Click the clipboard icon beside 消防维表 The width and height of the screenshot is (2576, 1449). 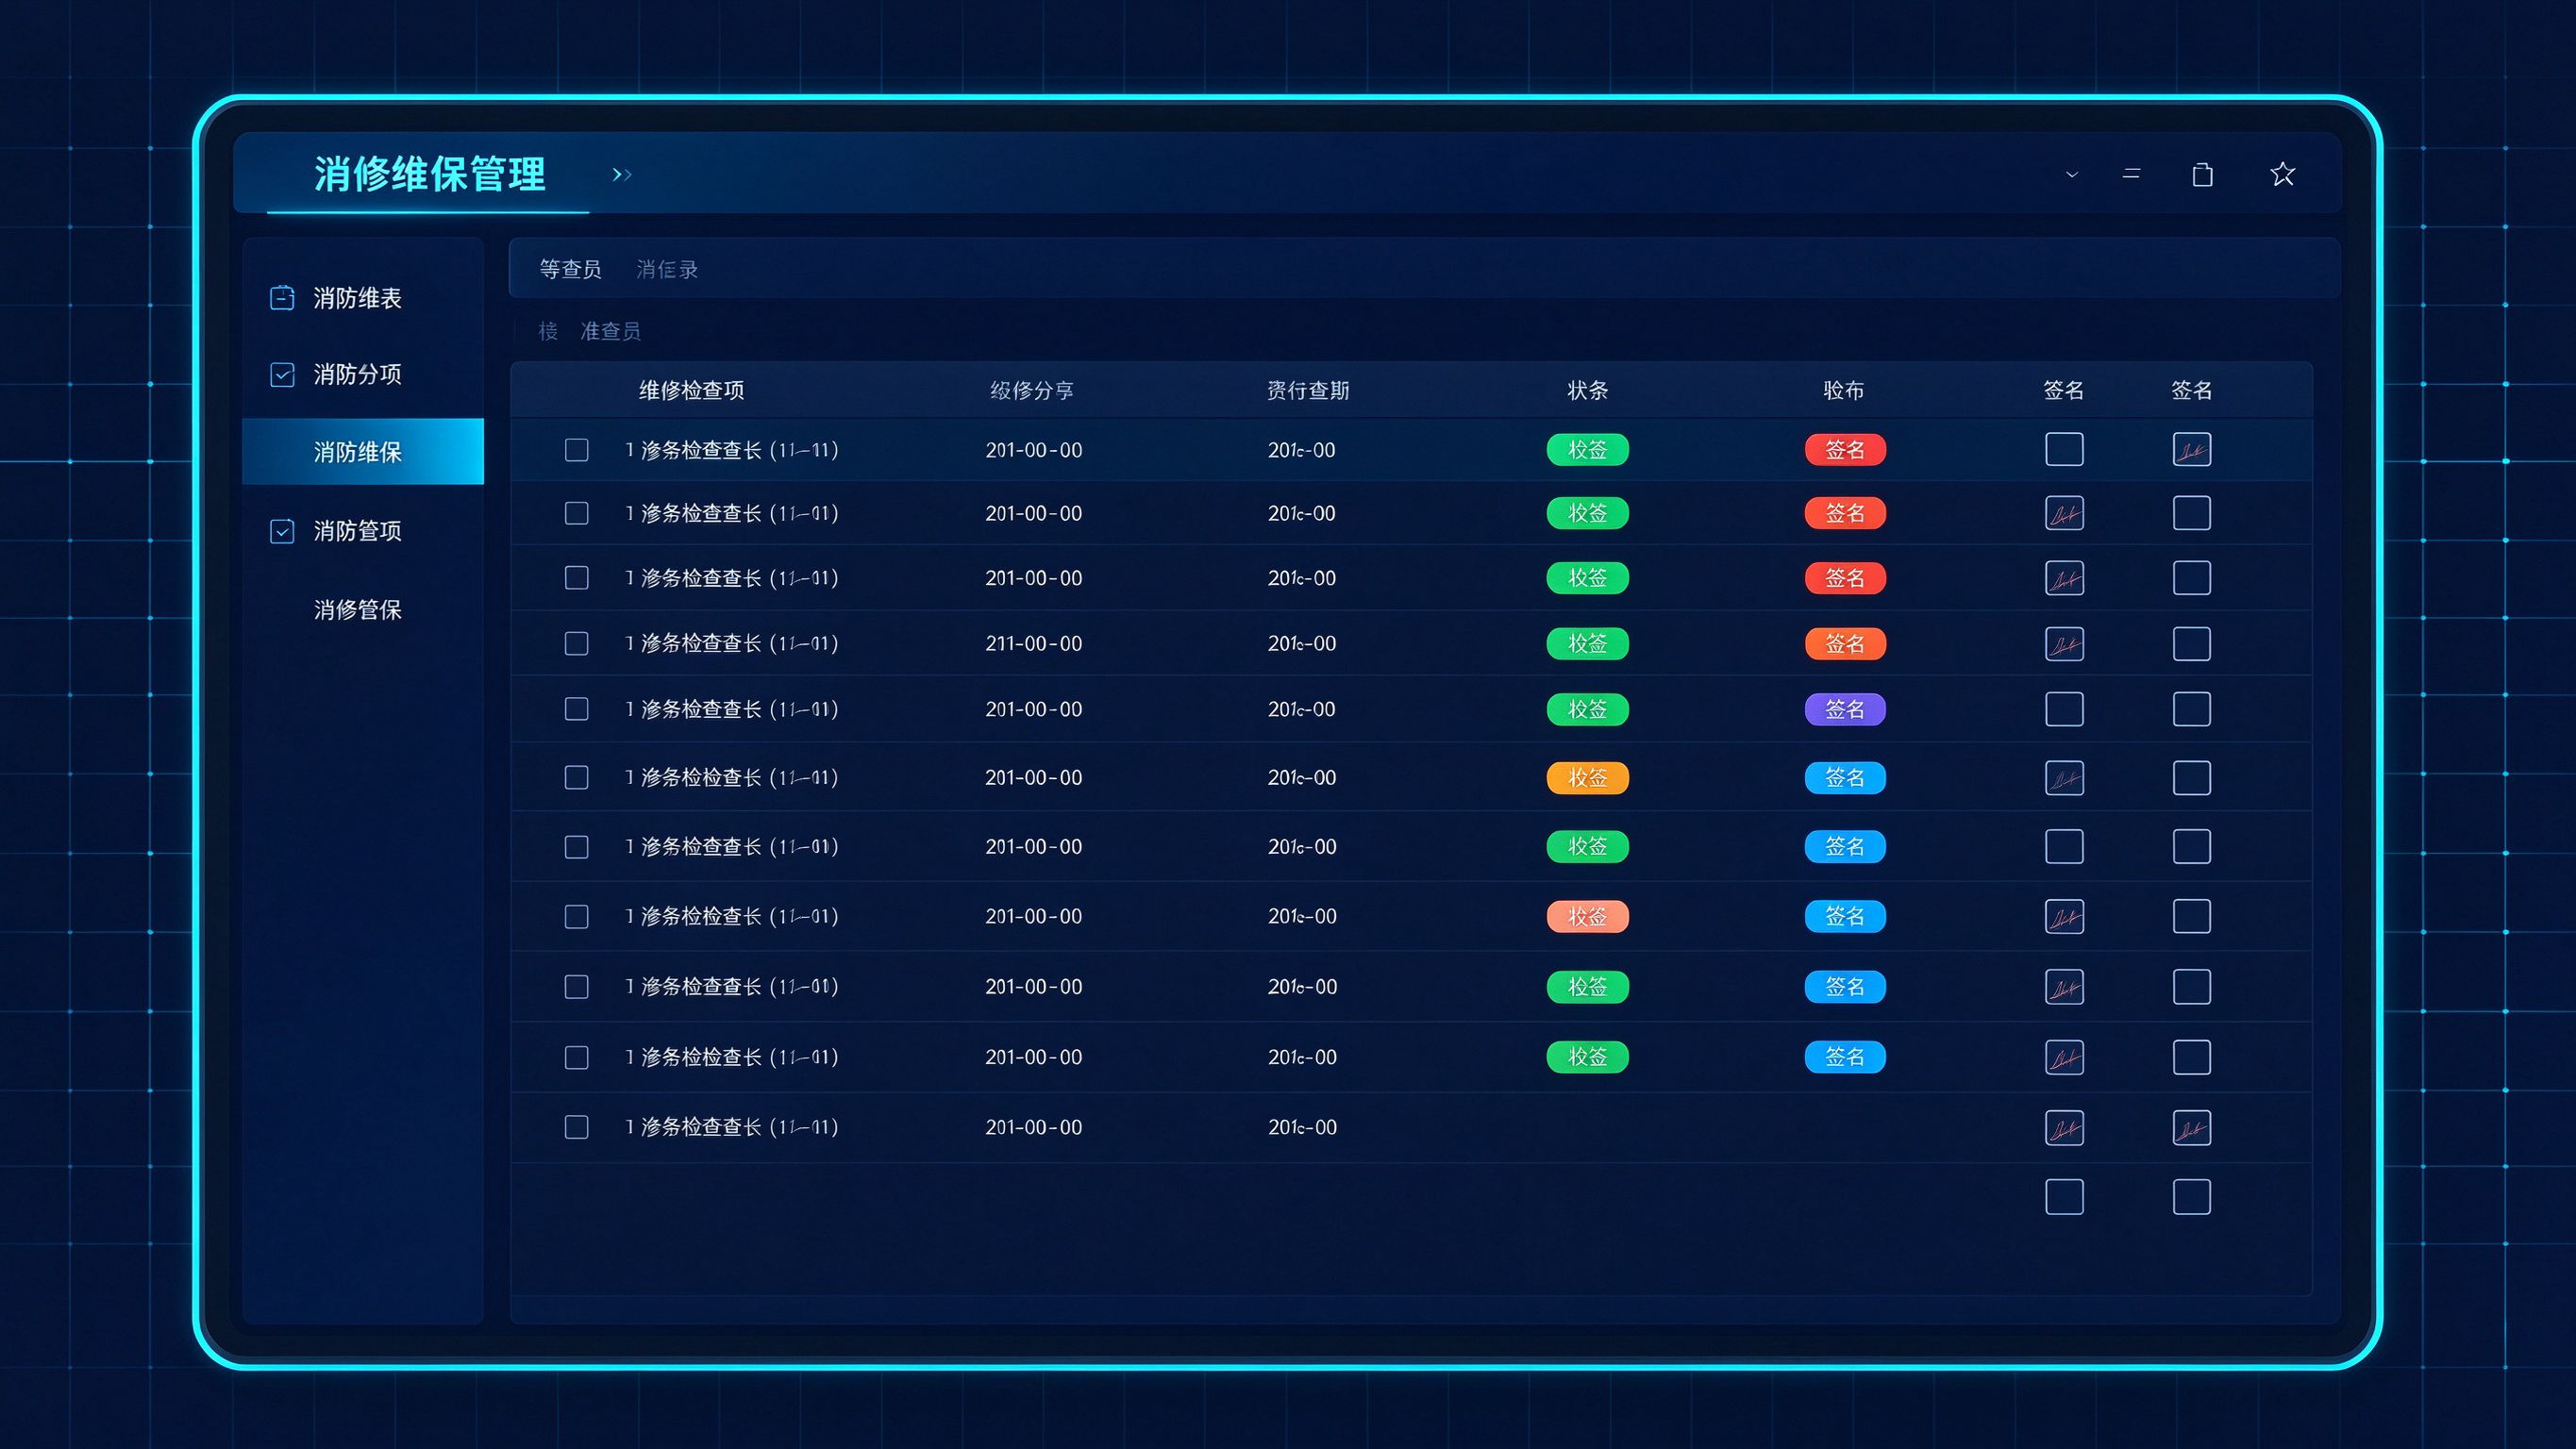click(282, 298)
